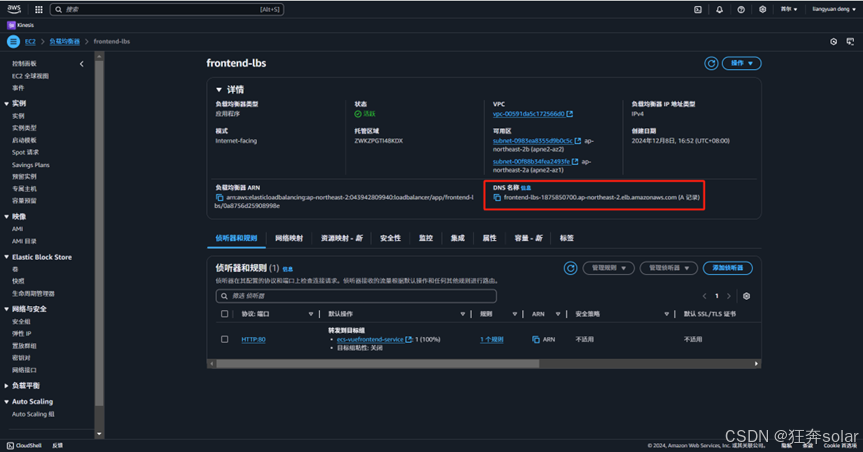Collapse the 详情 details section
Screen dimensions: 863x452
pyautogui.click(x=219, y=90)
